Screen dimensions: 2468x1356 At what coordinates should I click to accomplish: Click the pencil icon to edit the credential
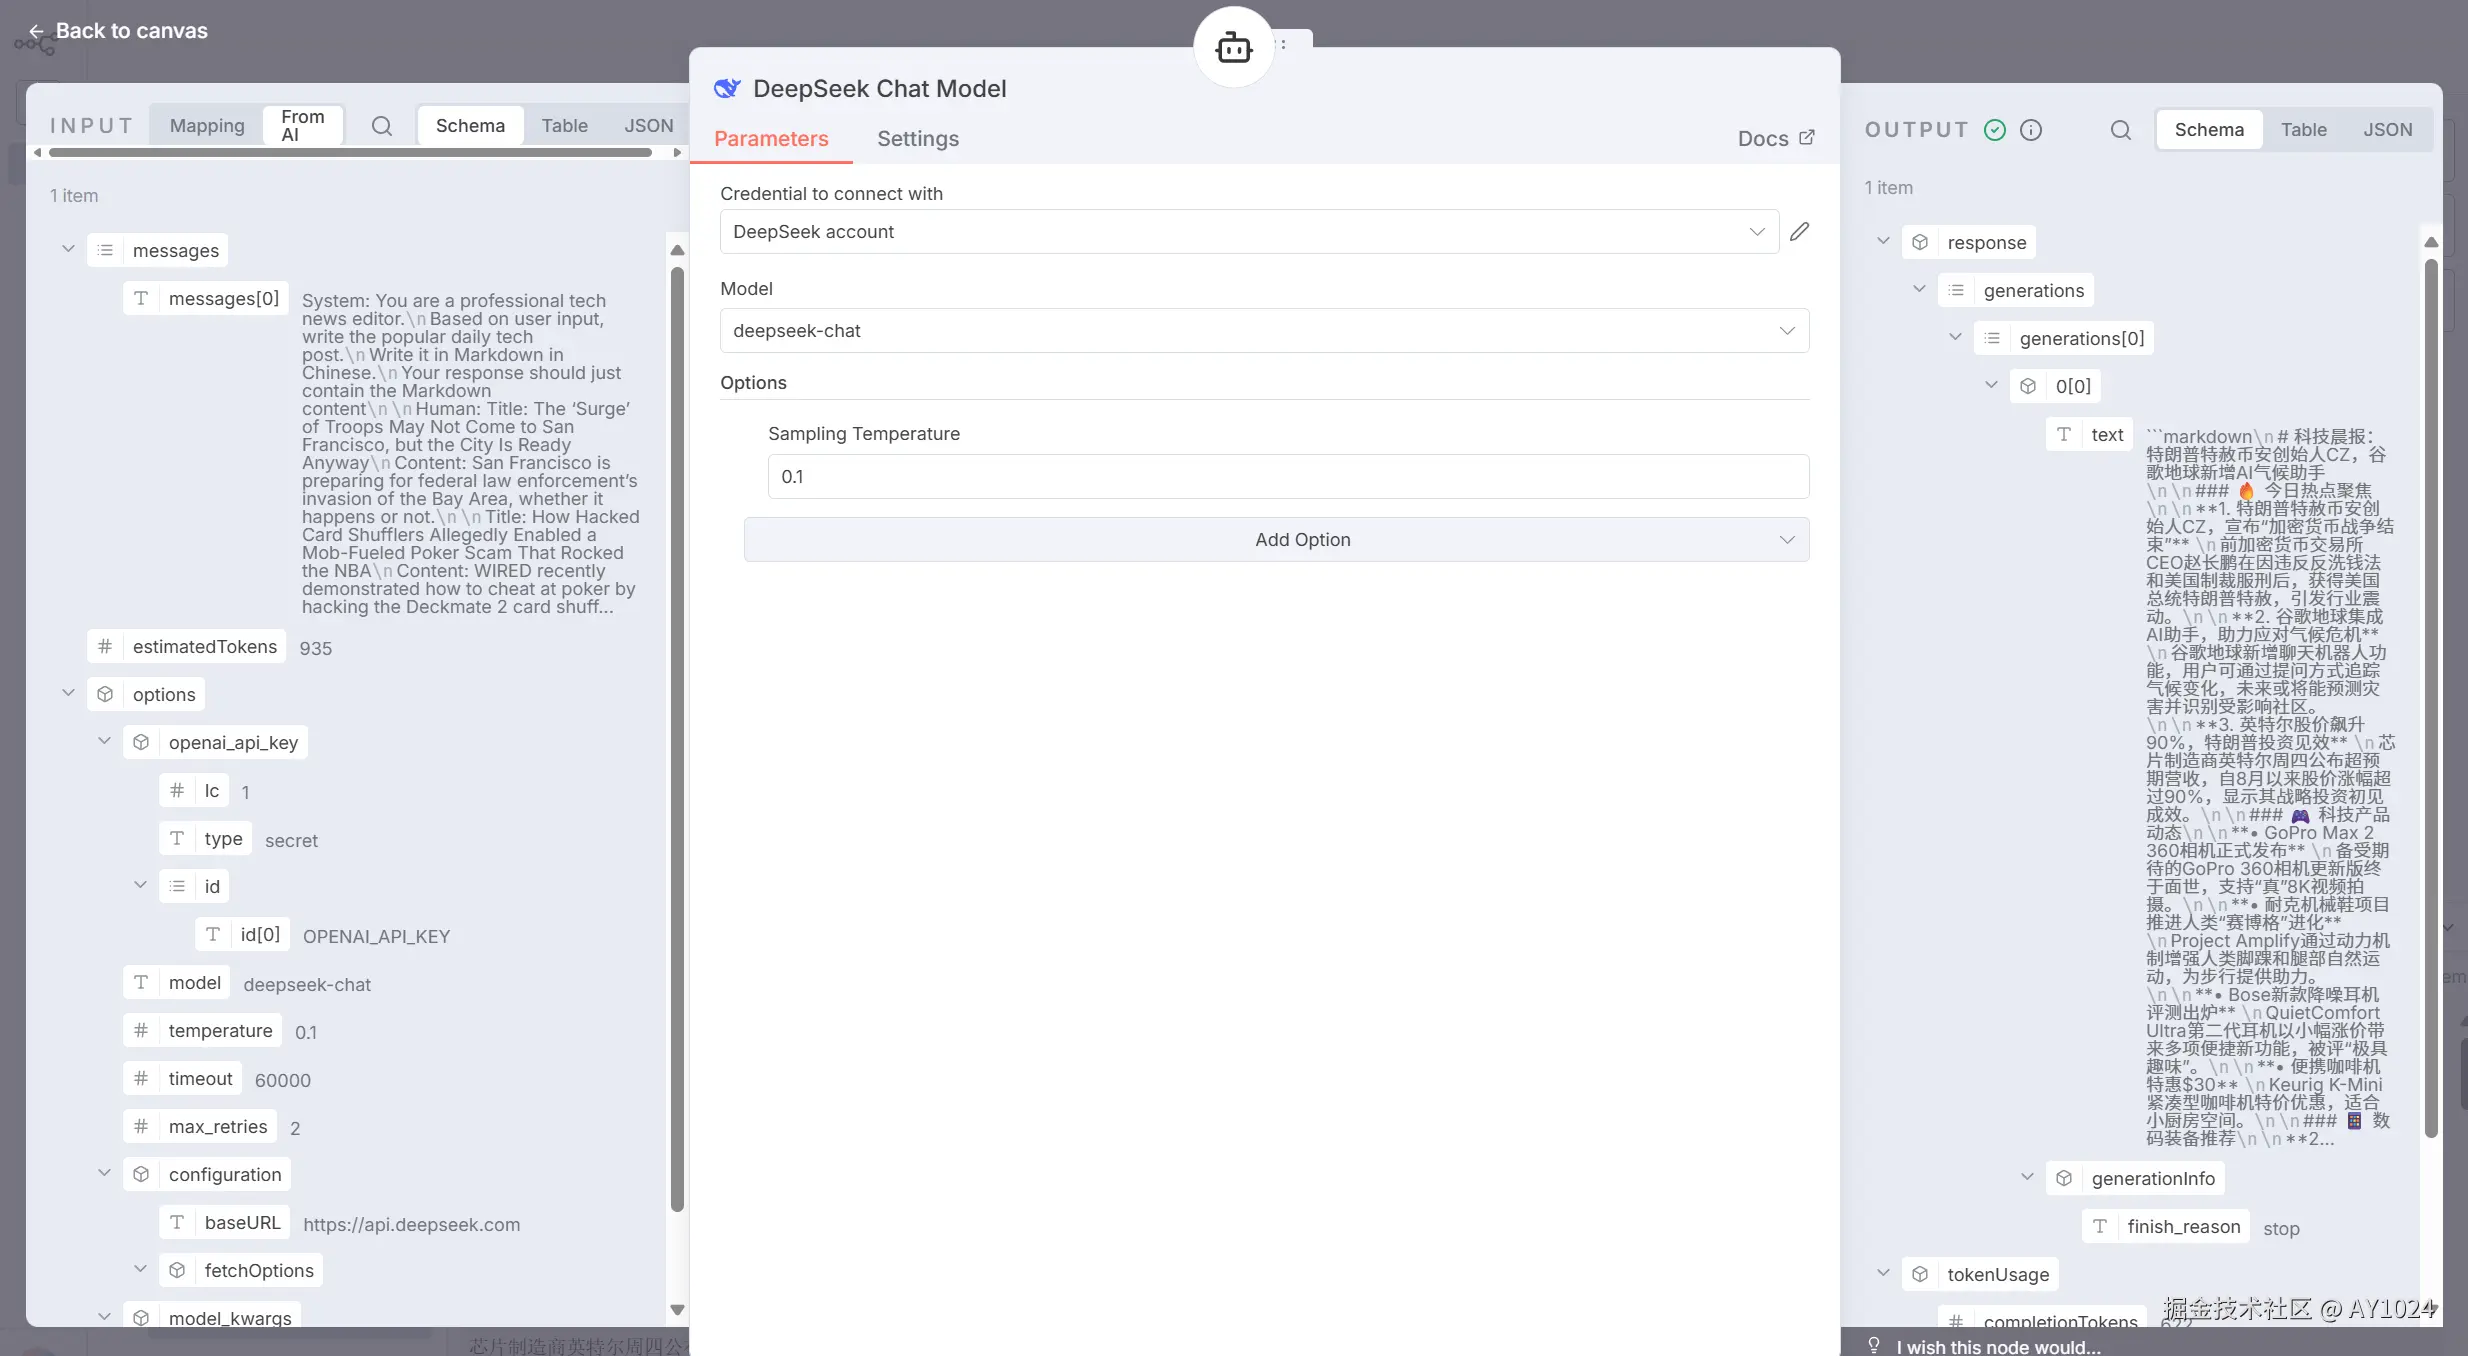click(x=1799, y=232)
